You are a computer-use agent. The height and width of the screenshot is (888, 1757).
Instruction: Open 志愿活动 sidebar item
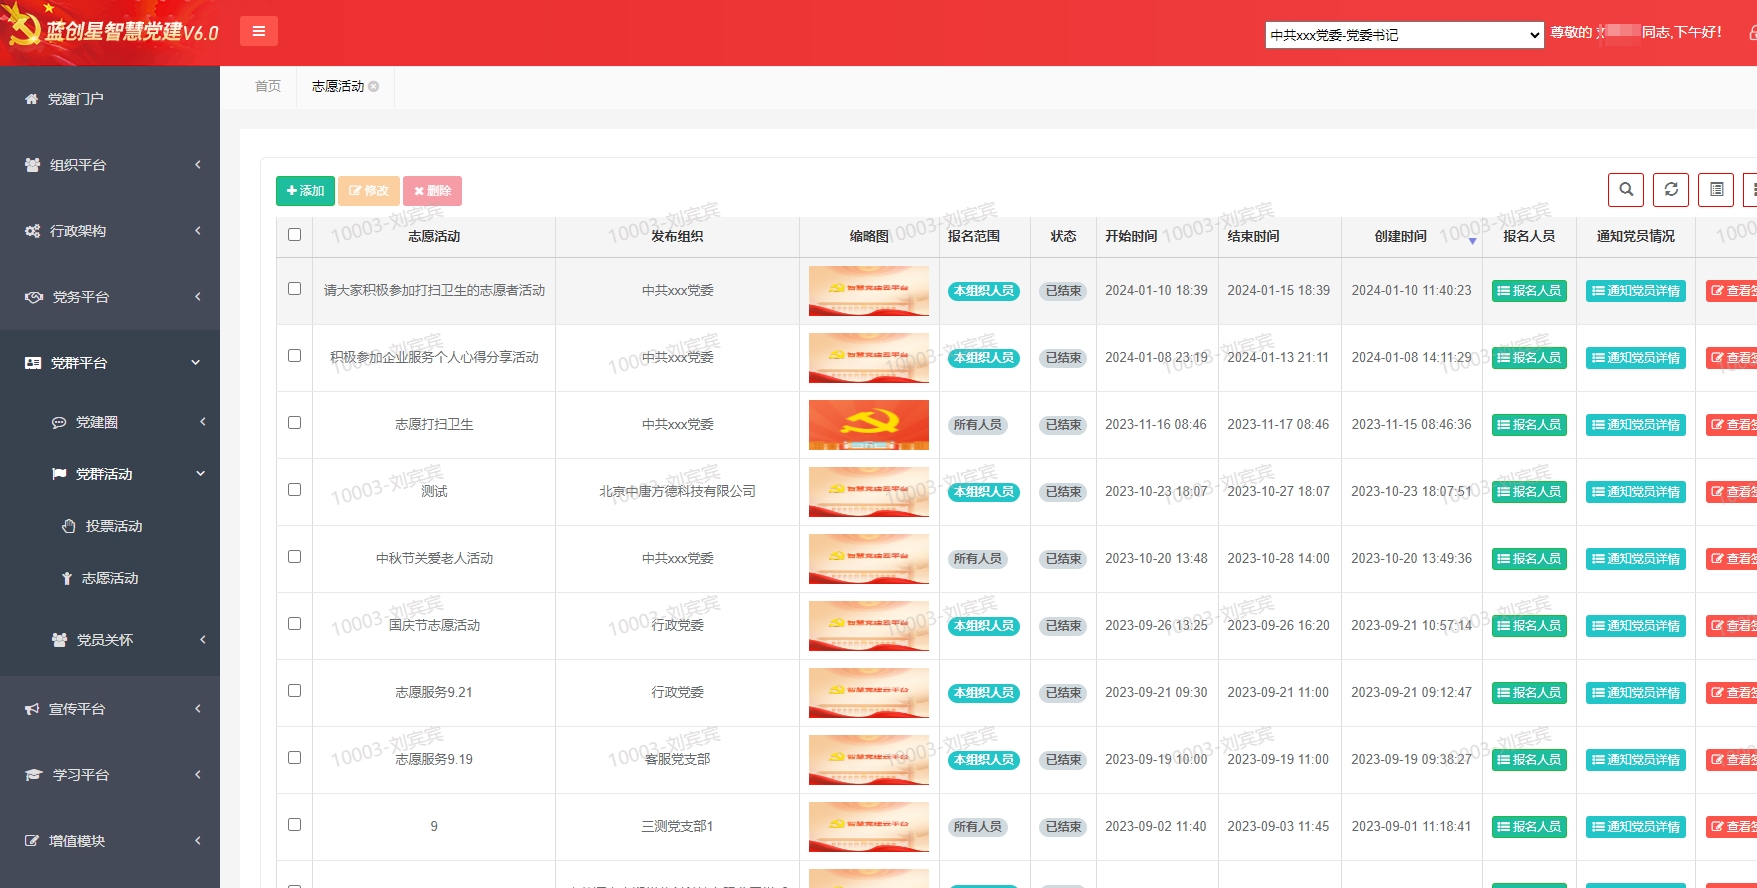pyautogui.click(x=110, y=578)
